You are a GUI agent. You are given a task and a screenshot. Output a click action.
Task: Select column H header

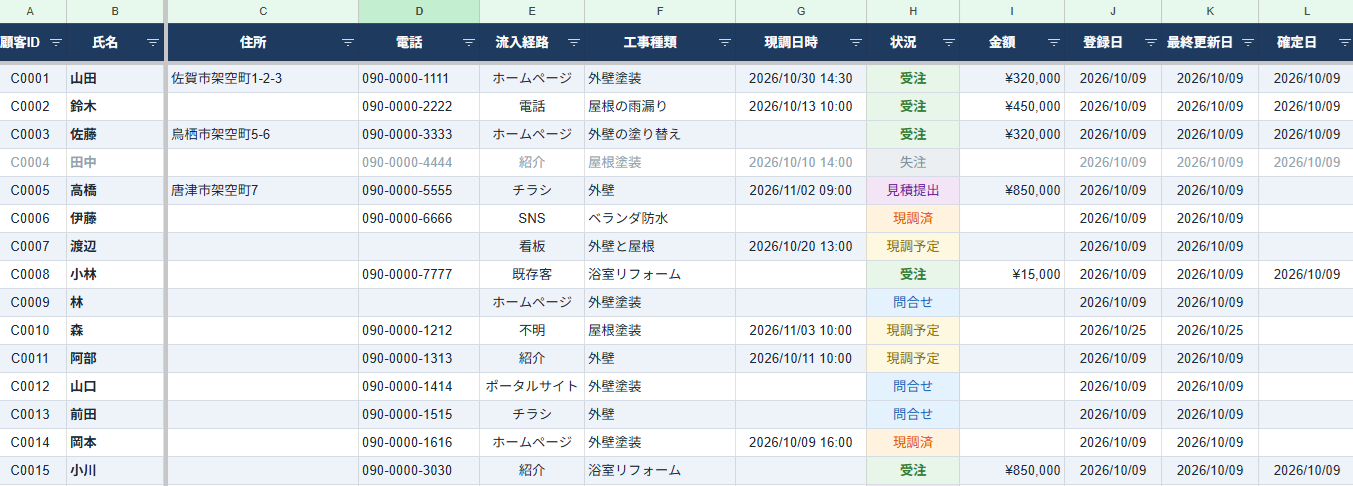click(x=913, y=11)
